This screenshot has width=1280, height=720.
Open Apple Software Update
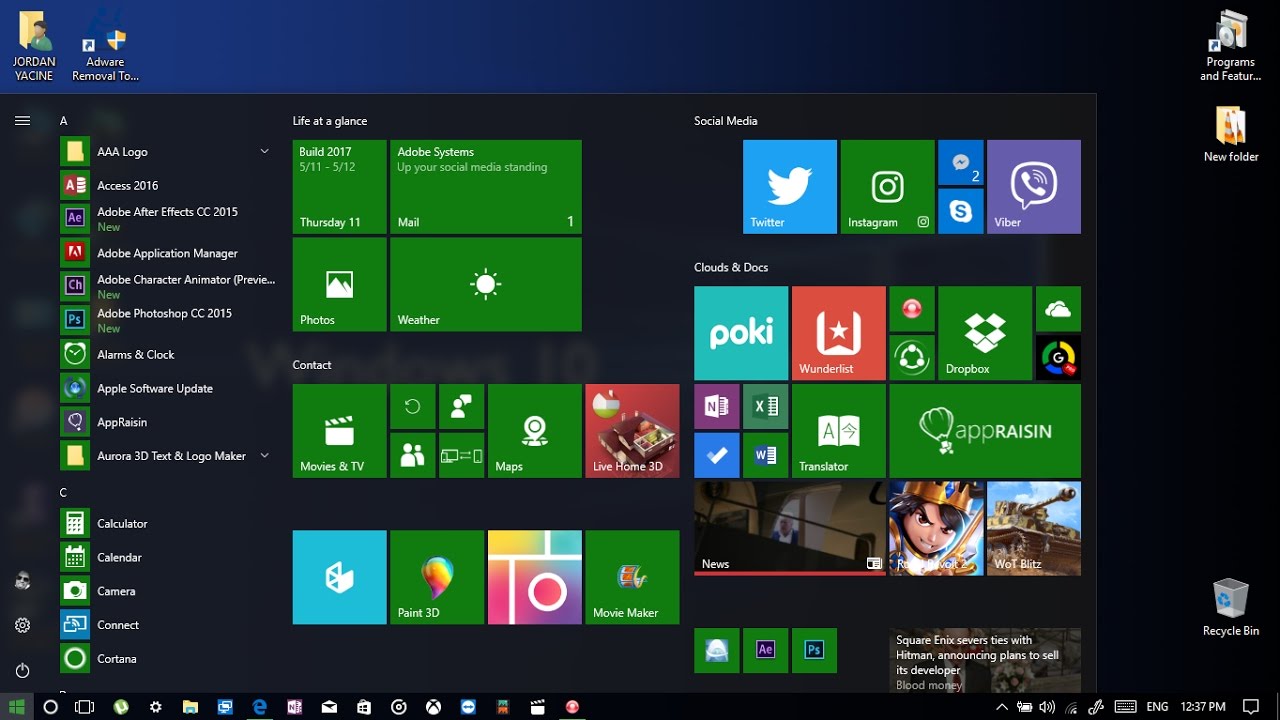[x=166, y=388]
